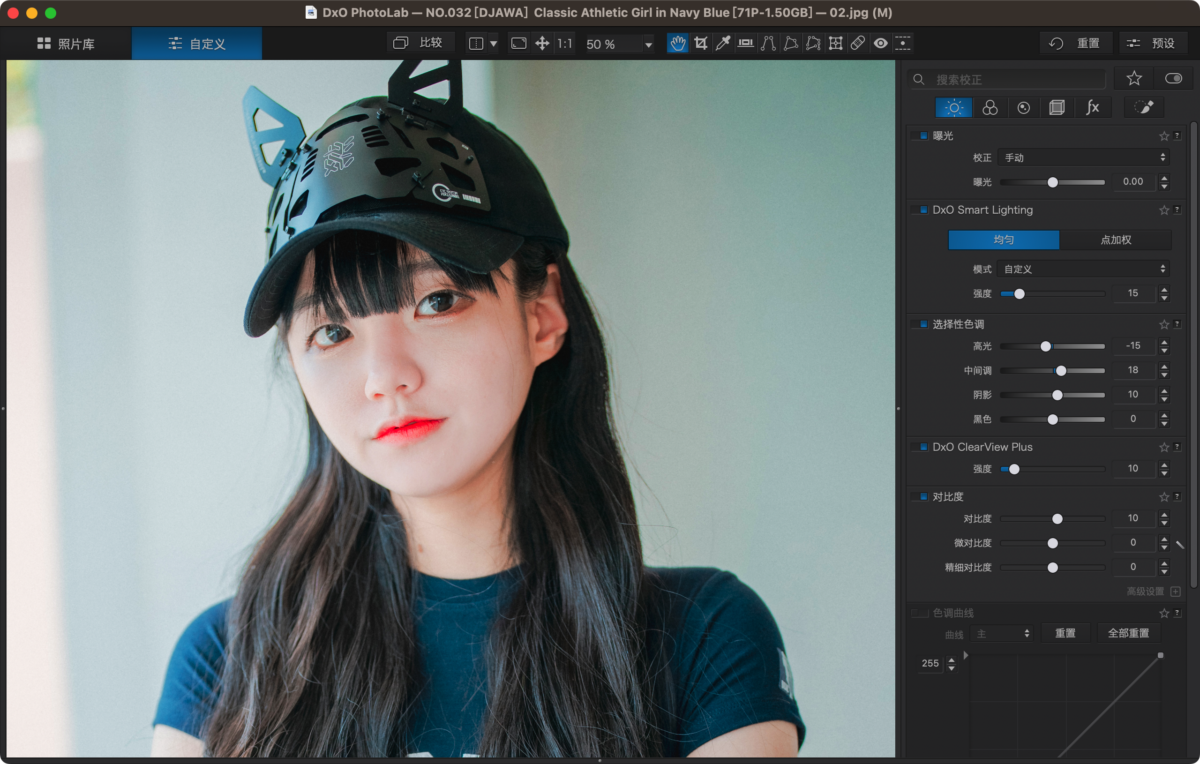1200x764 pixels.
Task: Select the Hand pan tool
Action: 678,43
